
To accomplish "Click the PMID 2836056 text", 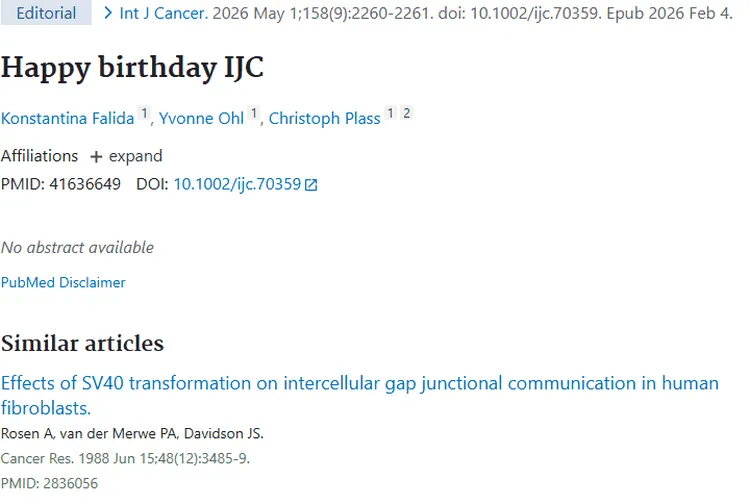I will (49, 483).
